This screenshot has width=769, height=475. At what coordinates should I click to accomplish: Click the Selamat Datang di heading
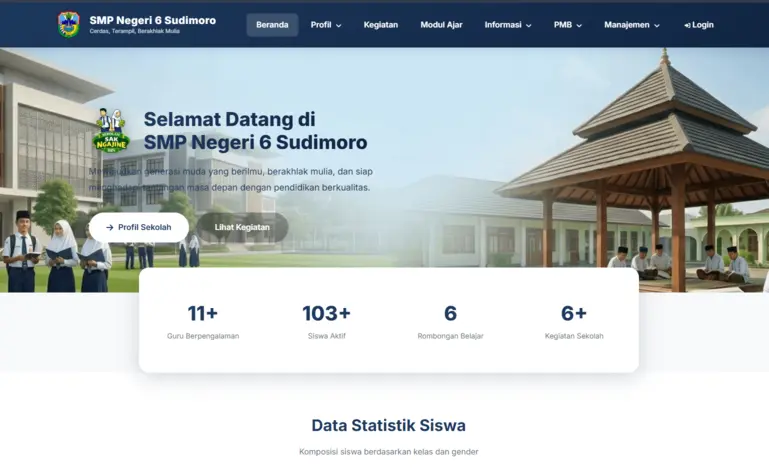(230, 119)
